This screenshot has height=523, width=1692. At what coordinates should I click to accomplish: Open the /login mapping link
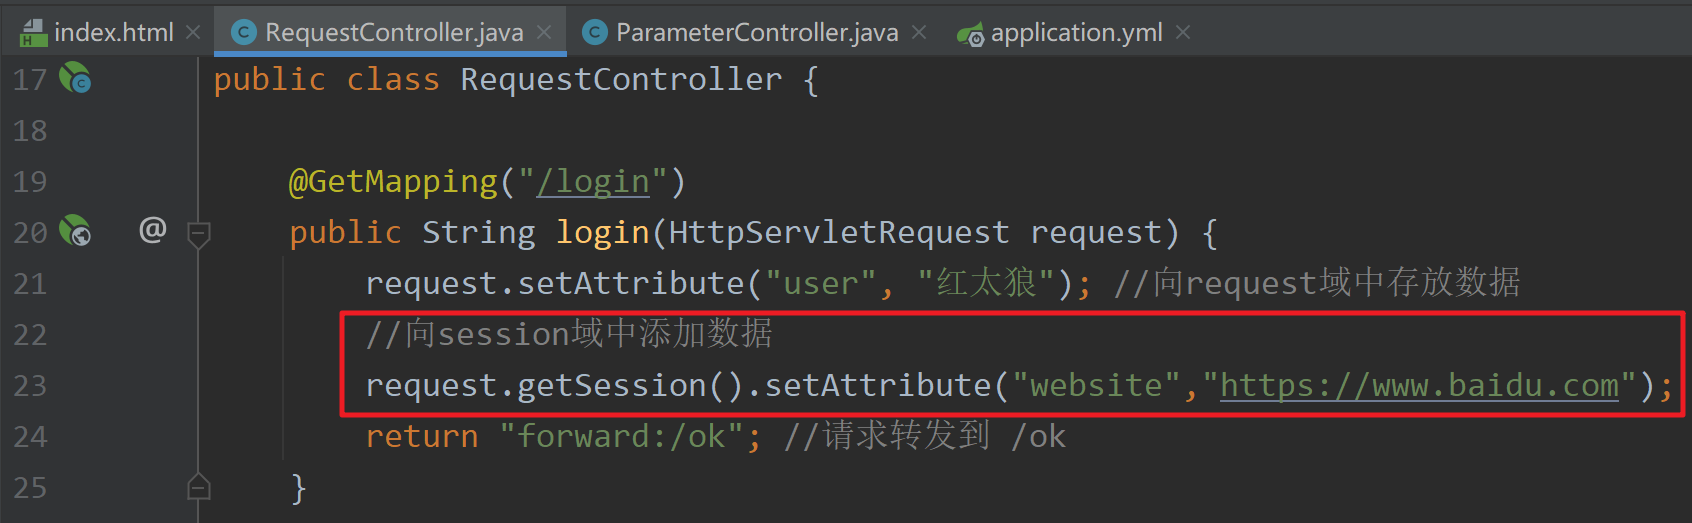594,182
